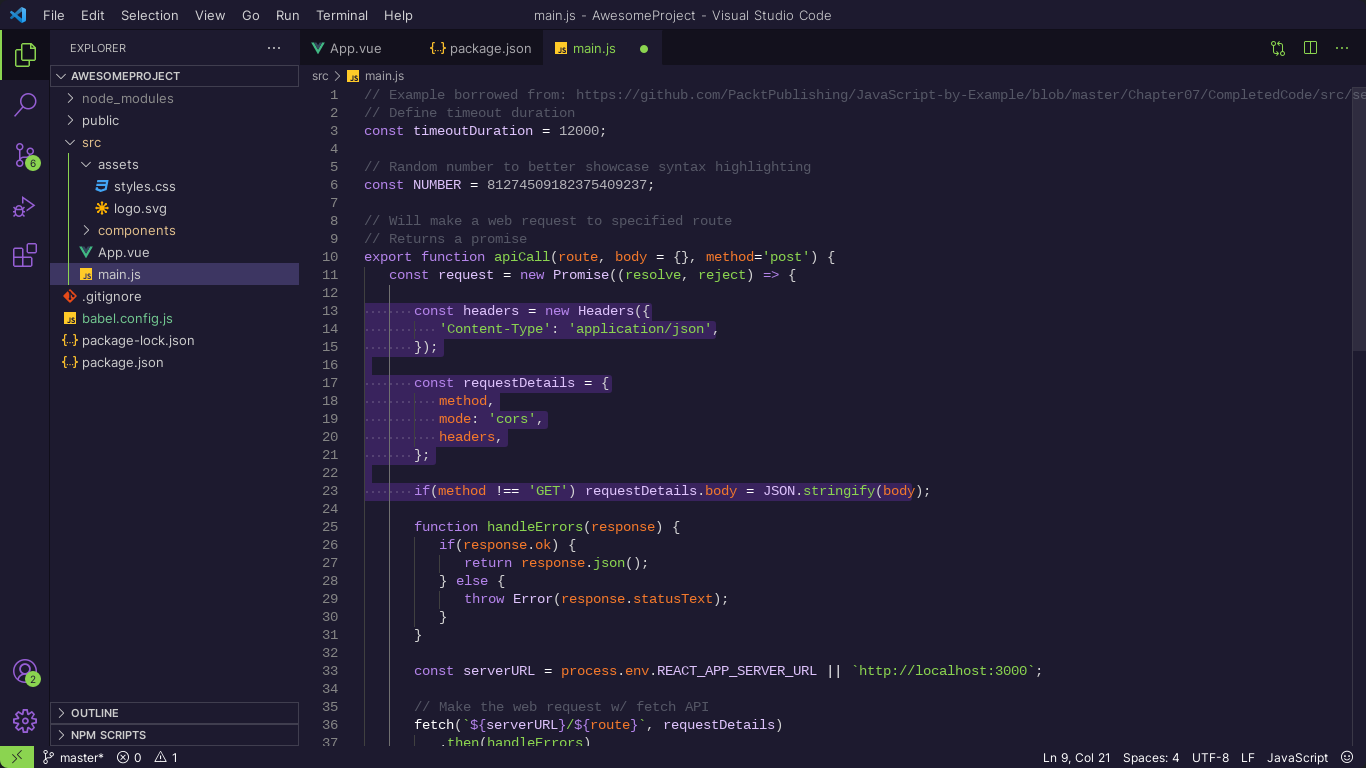Click the apiCall function name on line 10
Screen dimensions: 1366x768
tap(523, 256)
